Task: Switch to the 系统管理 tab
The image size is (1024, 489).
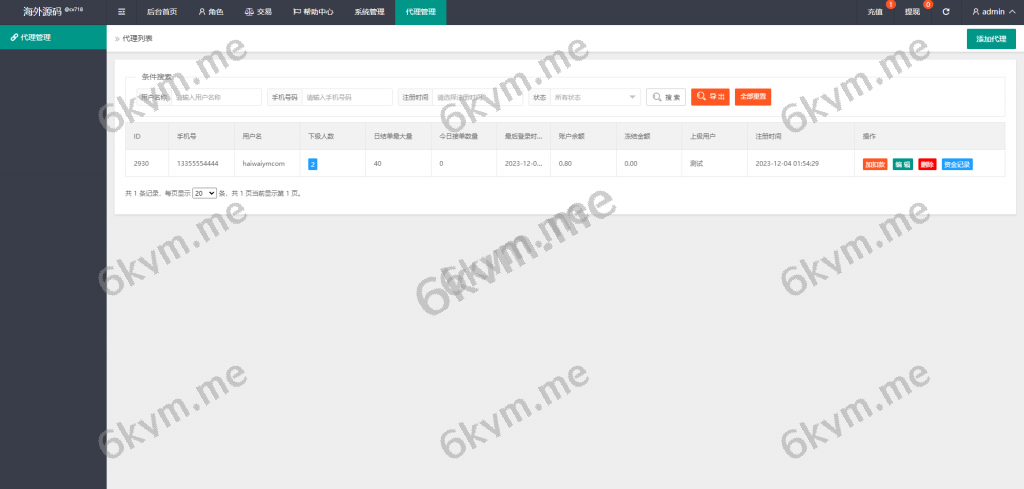Action: 369,12
